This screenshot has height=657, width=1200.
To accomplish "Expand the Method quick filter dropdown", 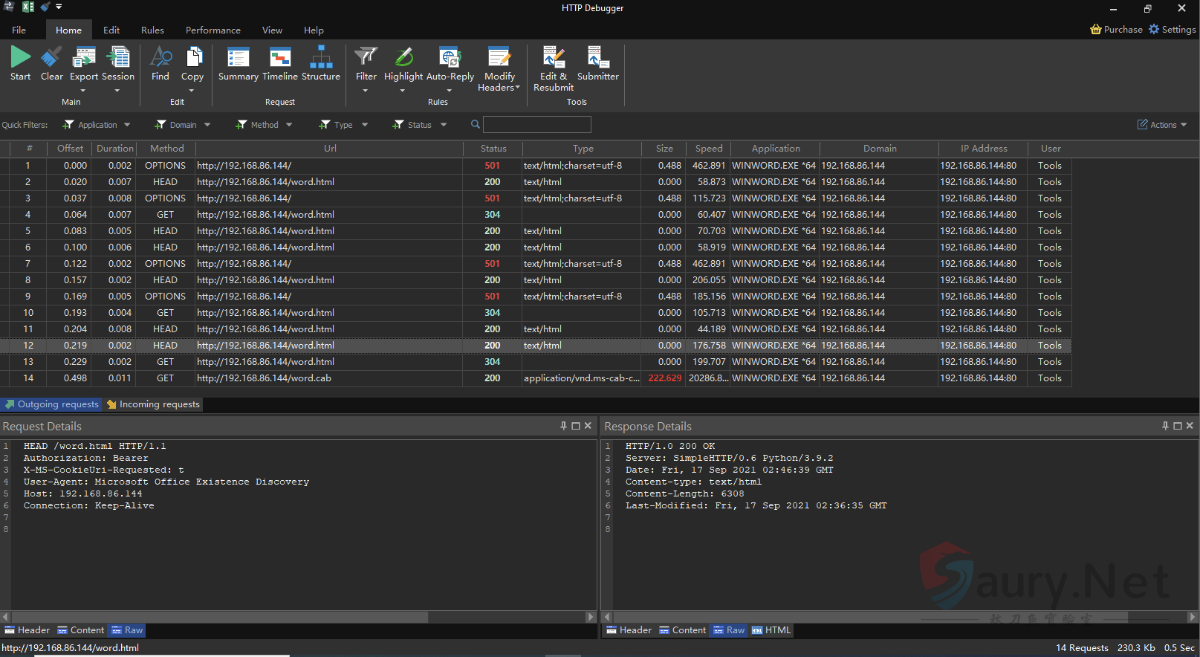I will point(264,125).
